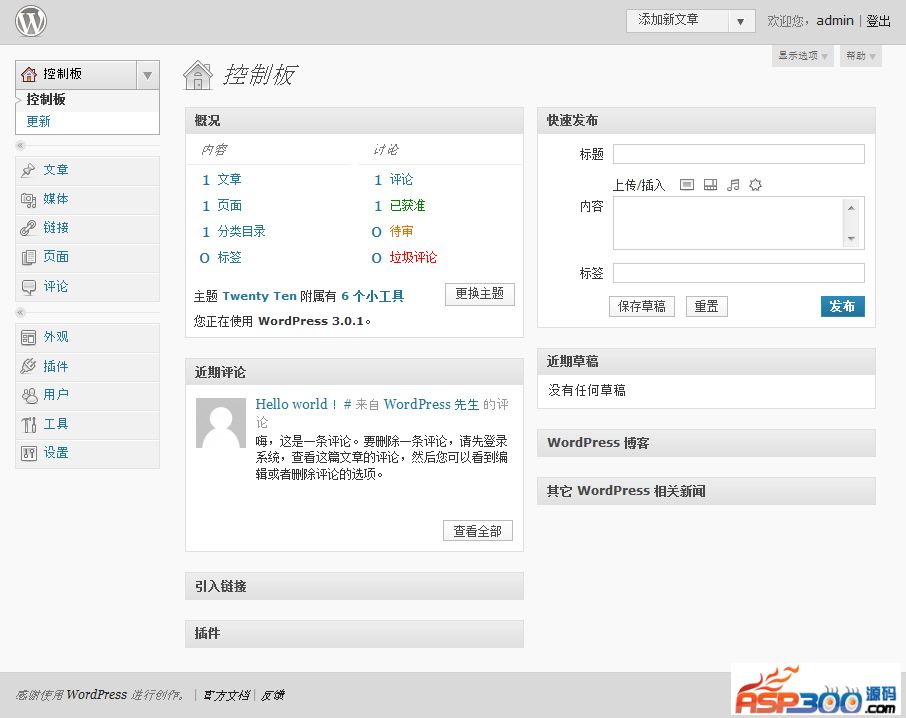Expand the 插件 dashboard widget header

[354, 634]
